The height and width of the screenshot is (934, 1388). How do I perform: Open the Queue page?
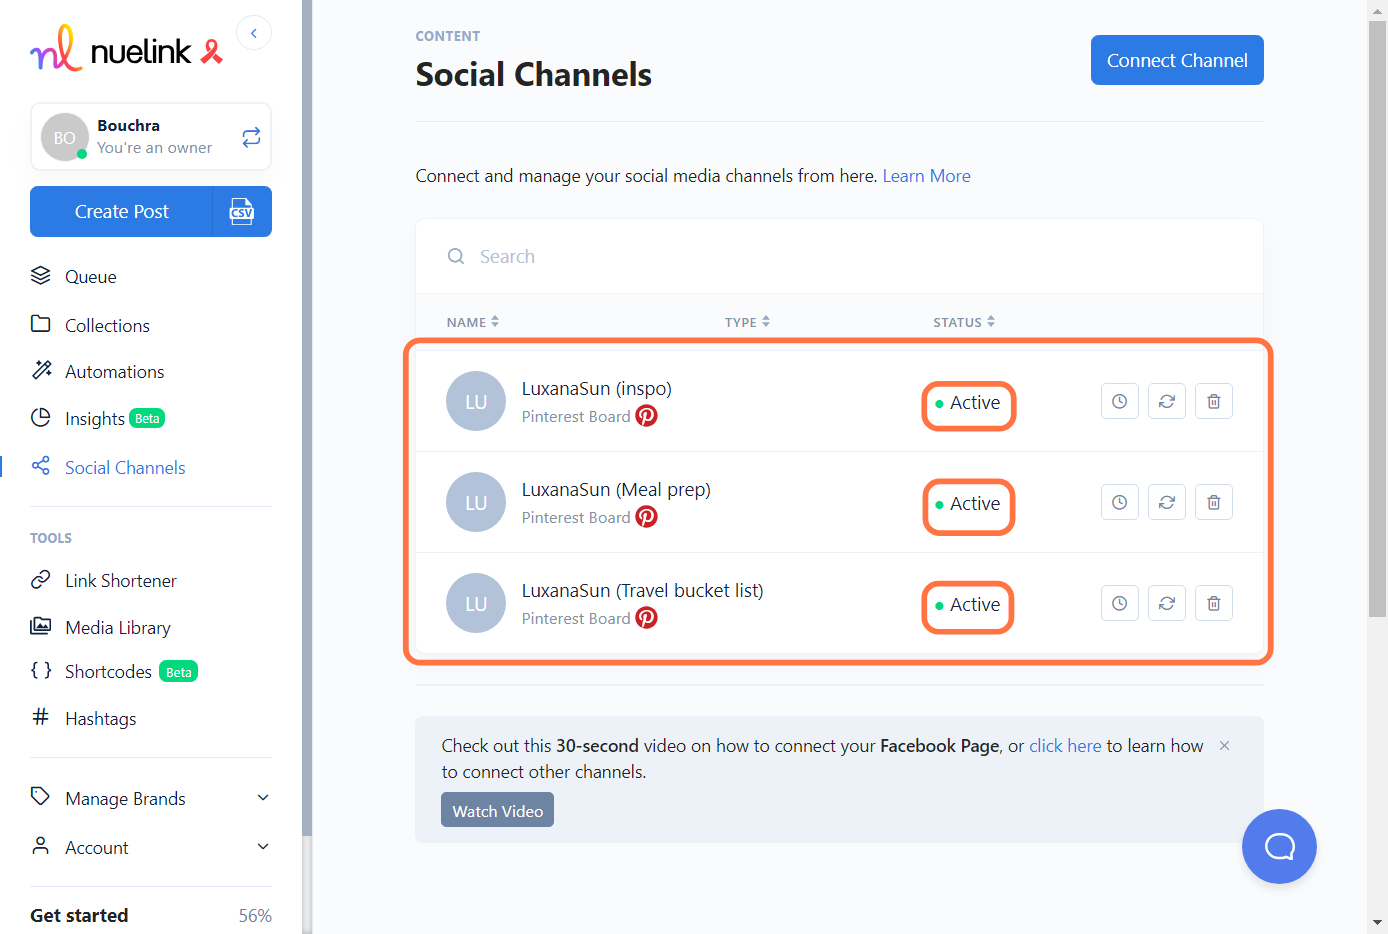pyautogui.click(x=90, y=277)
